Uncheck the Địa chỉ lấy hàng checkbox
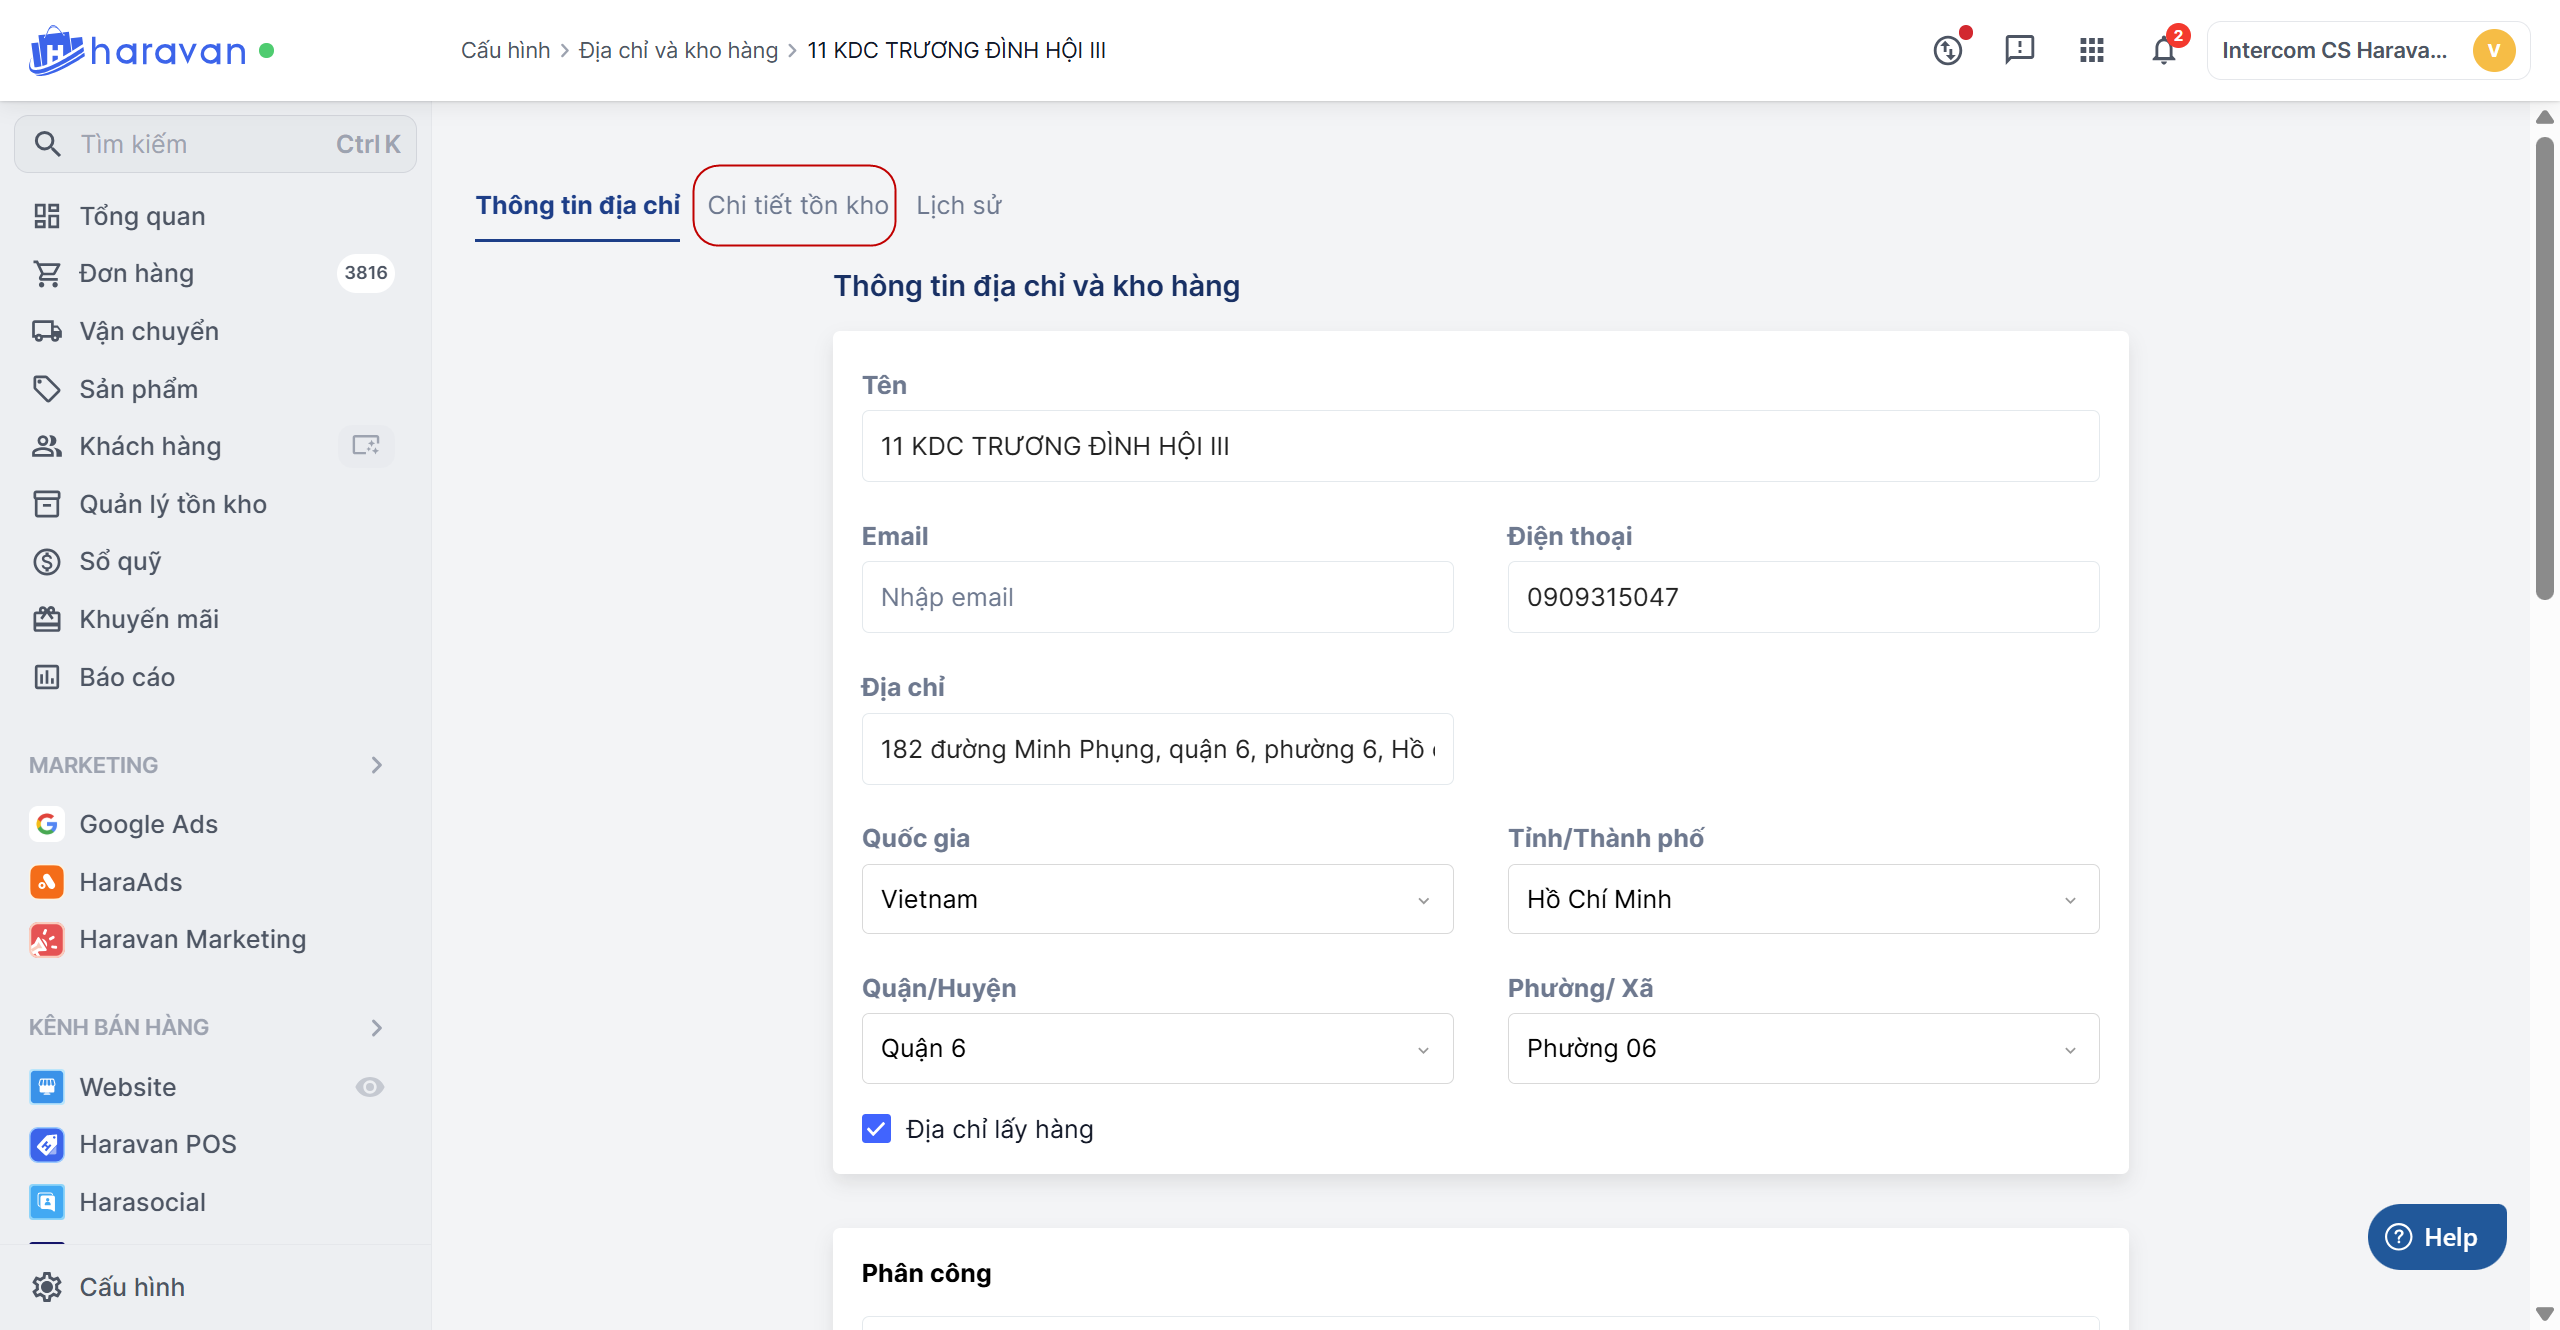Viewport: 2560px width, 1330px height. point(876,1129)
